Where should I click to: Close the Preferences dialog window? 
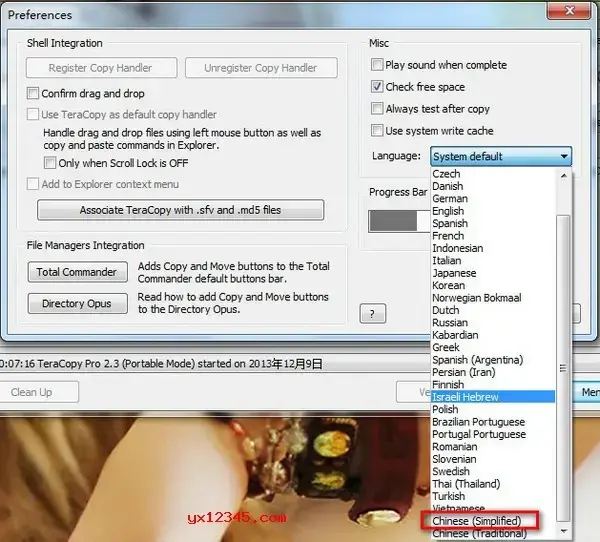pyautogui.click(x=568, y=10)
